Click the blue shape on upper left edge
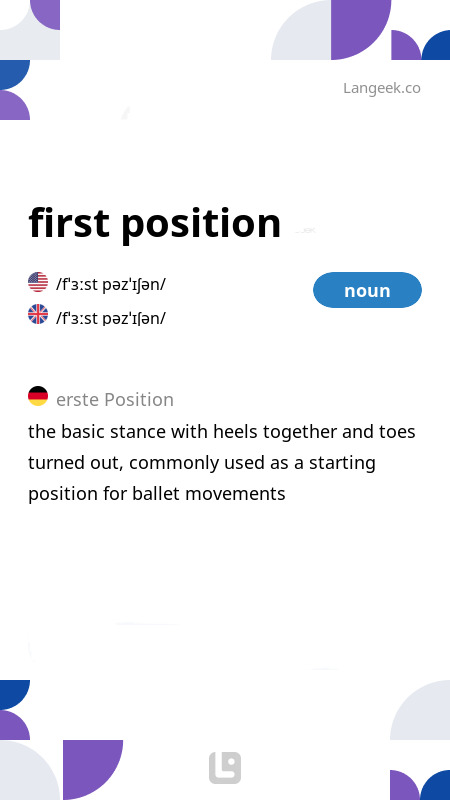 tap(14, 75)
